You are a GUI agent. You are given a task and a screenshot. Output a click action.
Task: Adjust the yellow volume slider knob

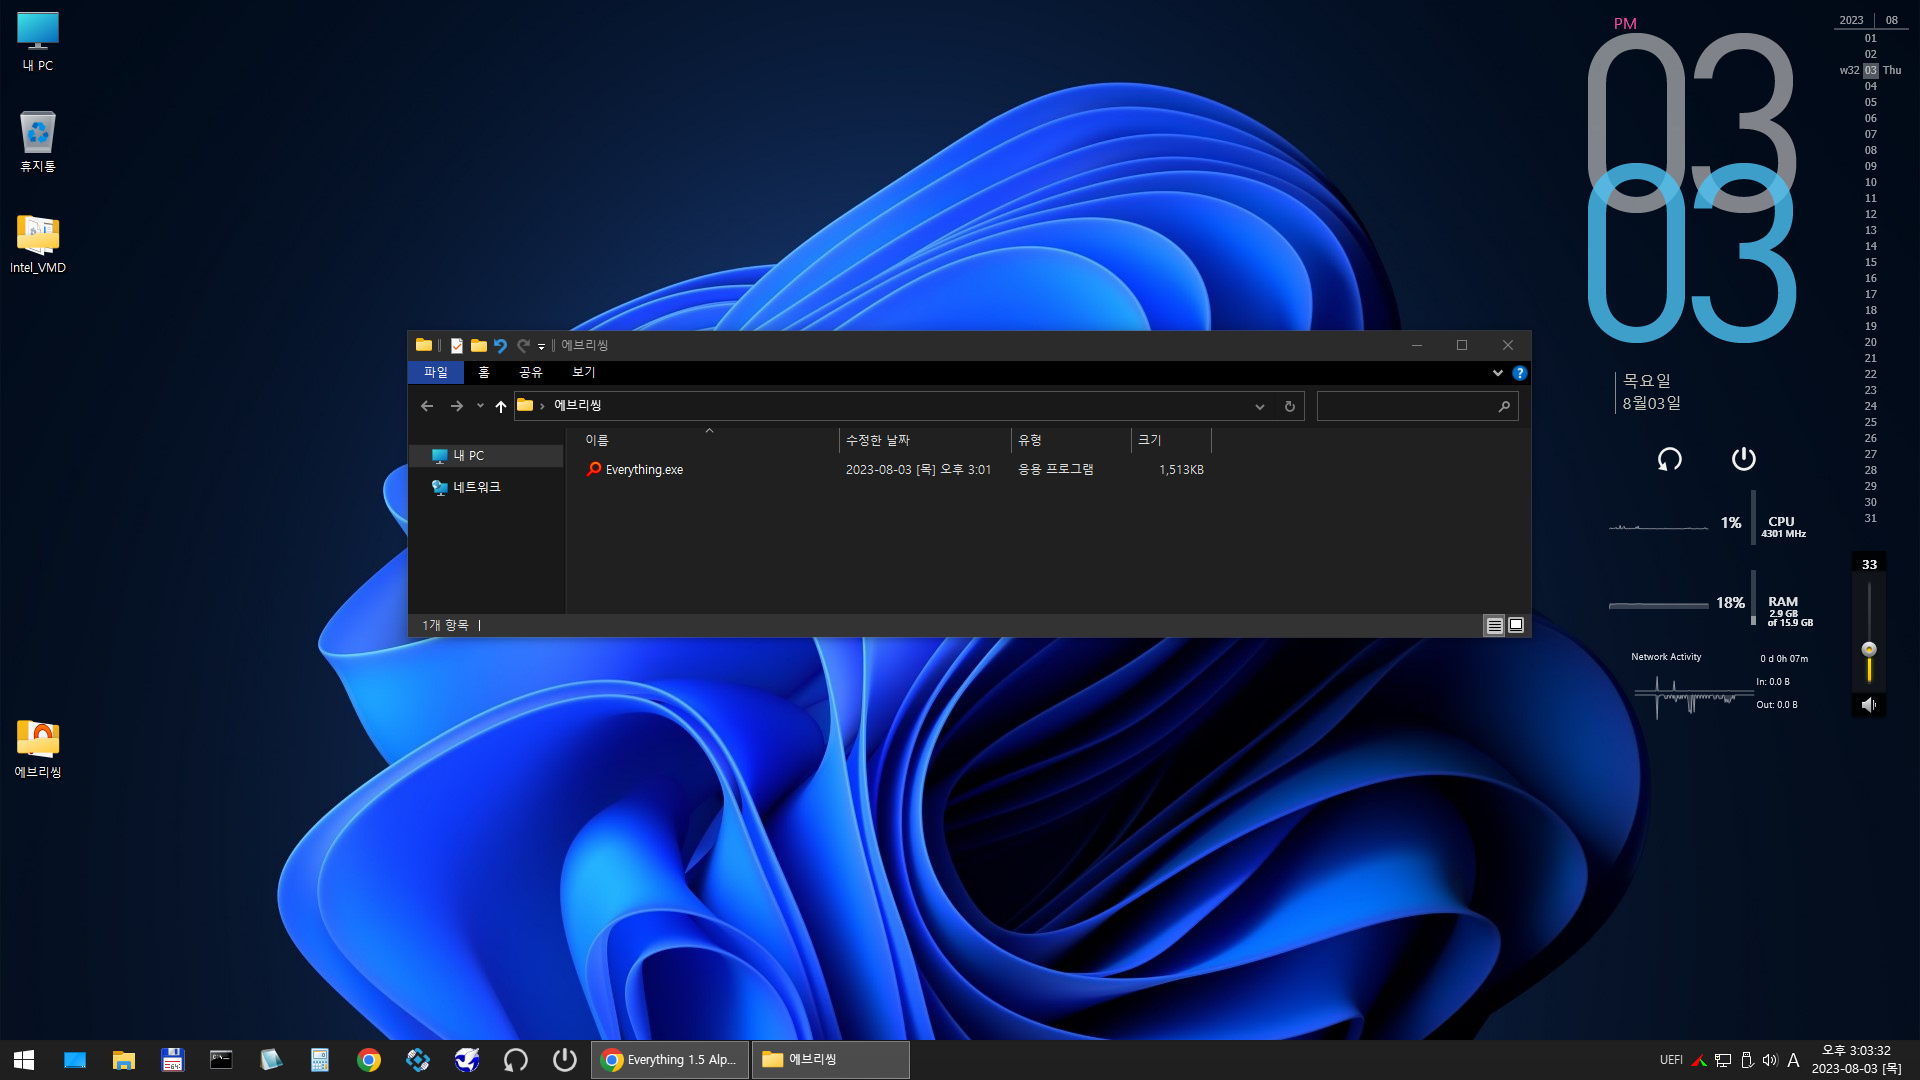click(x=1869, y=650)
